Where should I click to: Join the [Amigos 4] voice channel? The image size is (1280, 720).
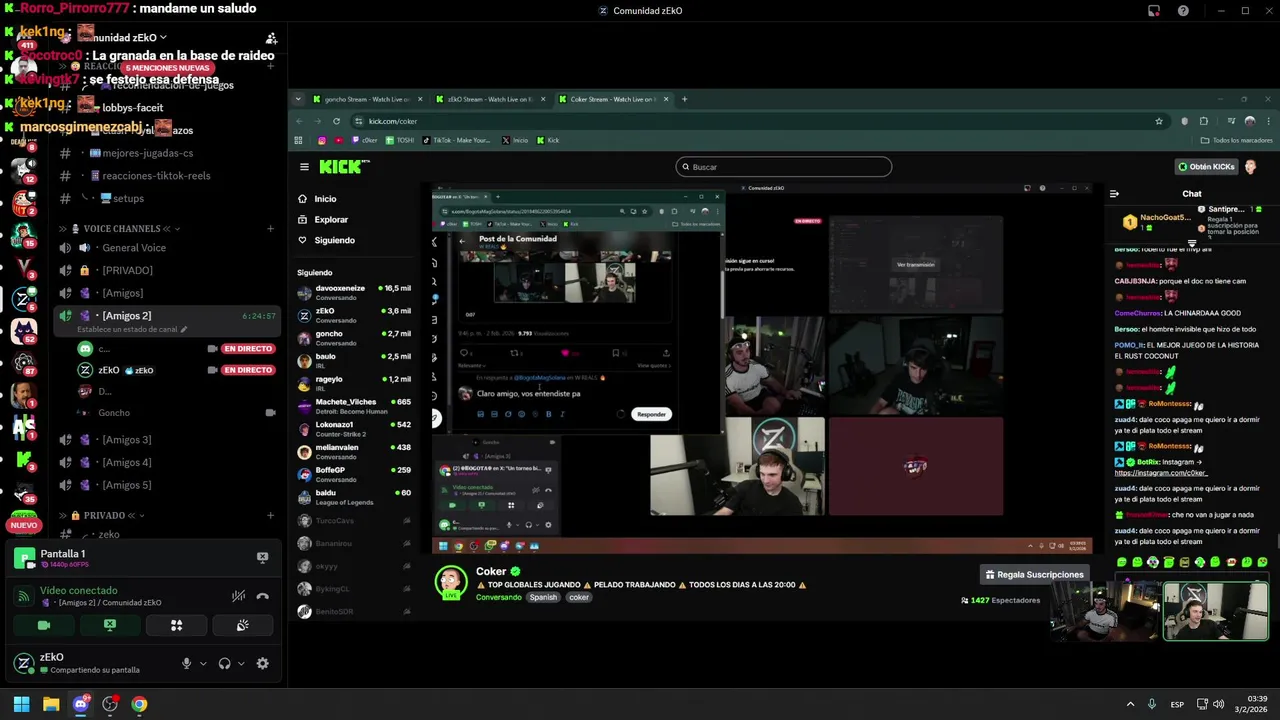[x=126, y=462]
